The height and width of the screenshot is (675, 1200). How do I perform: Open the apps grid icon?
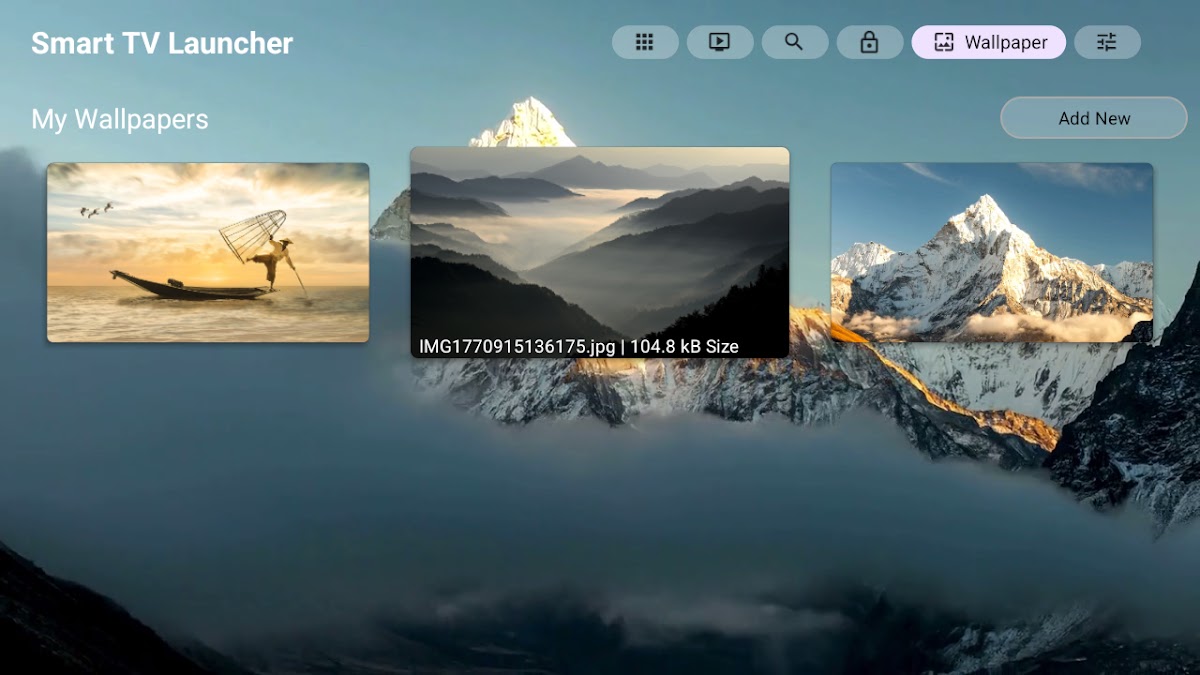point(645,42)
